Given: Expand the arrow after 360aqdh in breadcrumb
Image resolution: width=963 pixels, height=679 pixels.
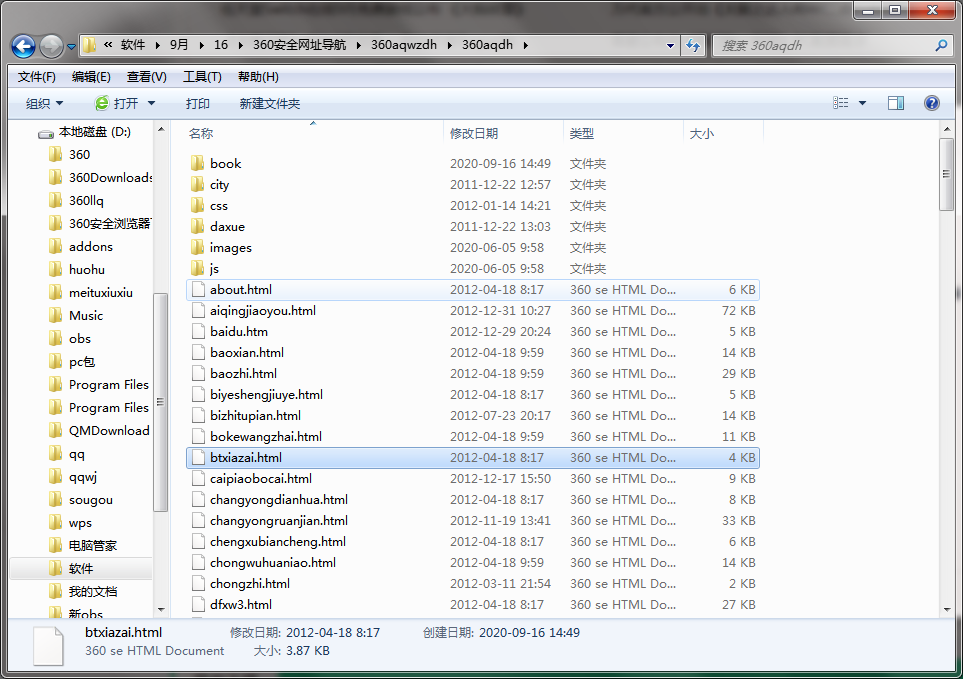Looking at the screenshot, I should (x=526, y=45).
